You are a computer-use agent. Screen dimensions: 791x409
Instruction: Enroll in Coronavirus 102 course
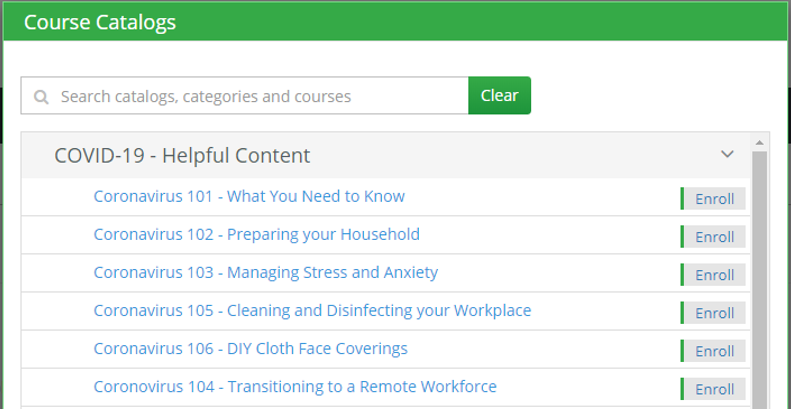[x=713, y=237]
